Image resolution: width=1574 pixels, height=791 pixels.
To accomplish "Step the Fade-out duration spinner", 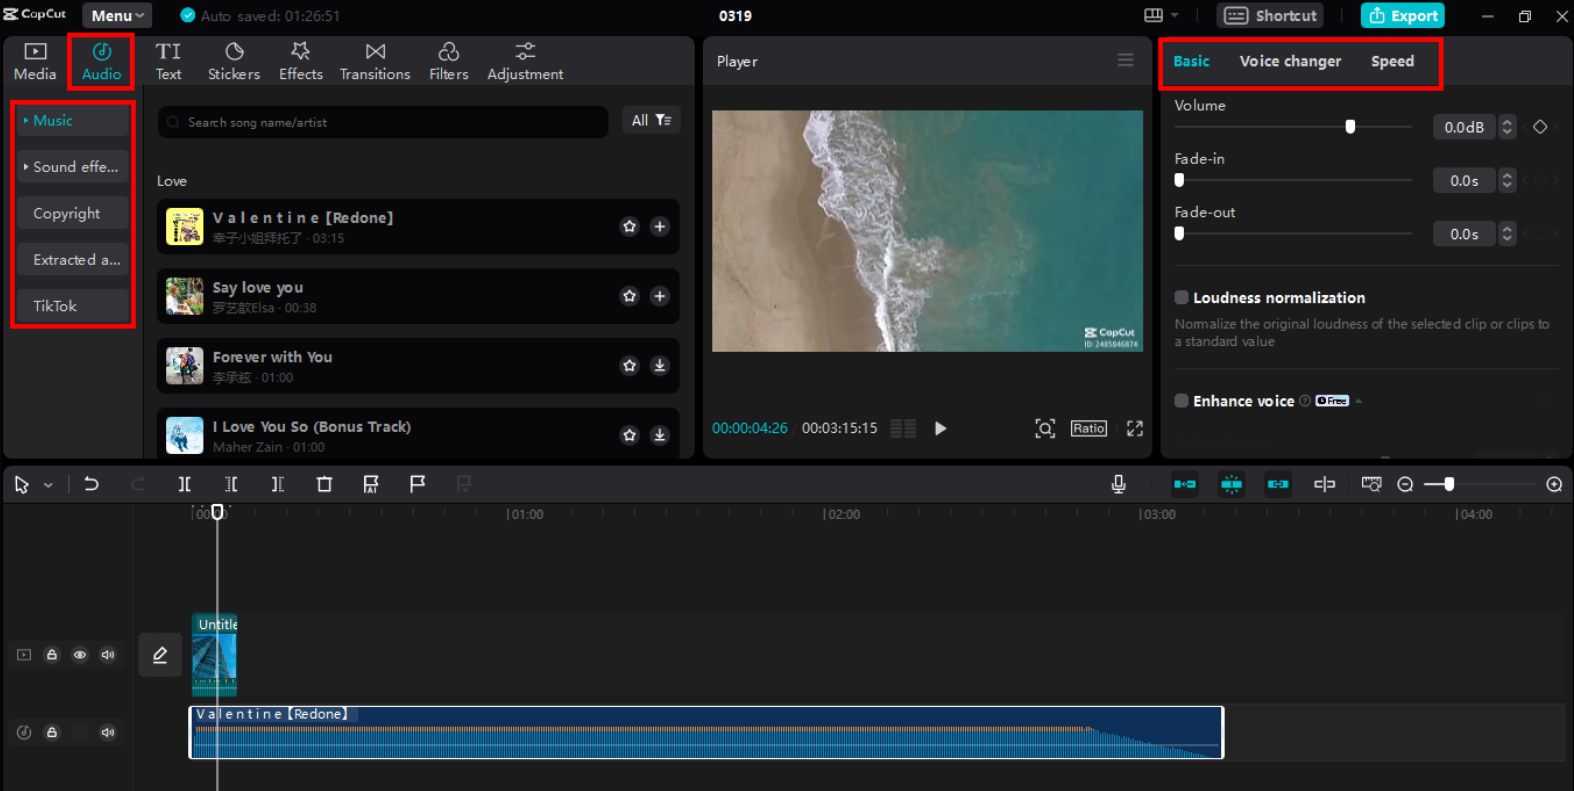I will tap(1507, 234).
